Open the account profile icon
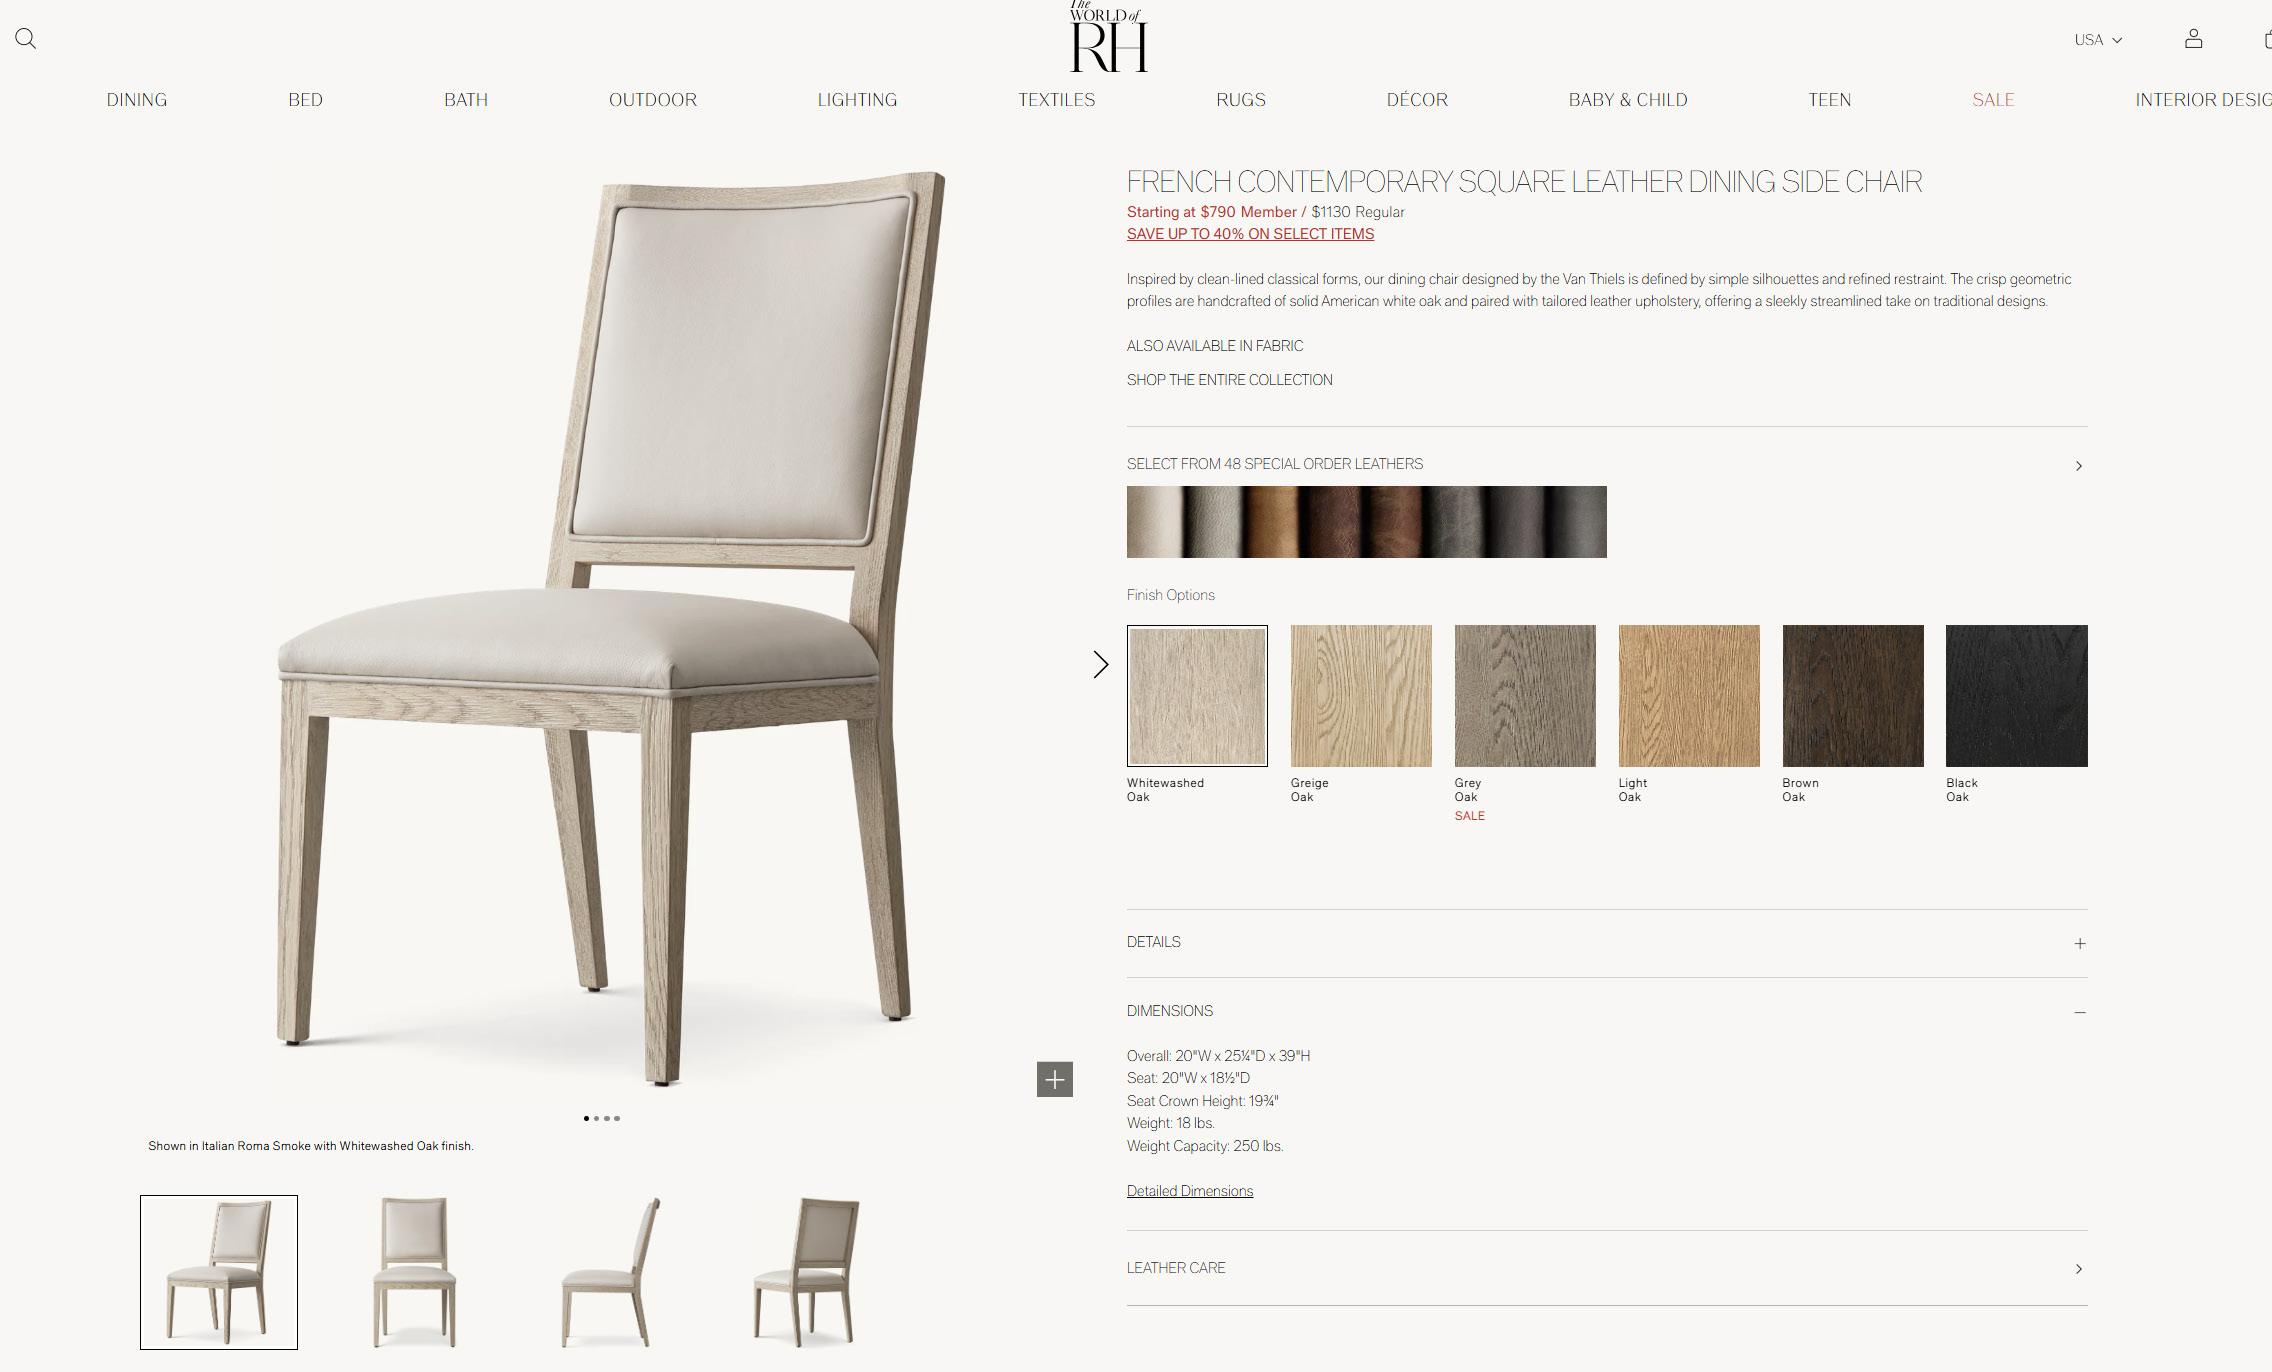Image resolution: width=2272 pixels, height=1372 pixels. pyautogui.click(x=2193, y=39)
